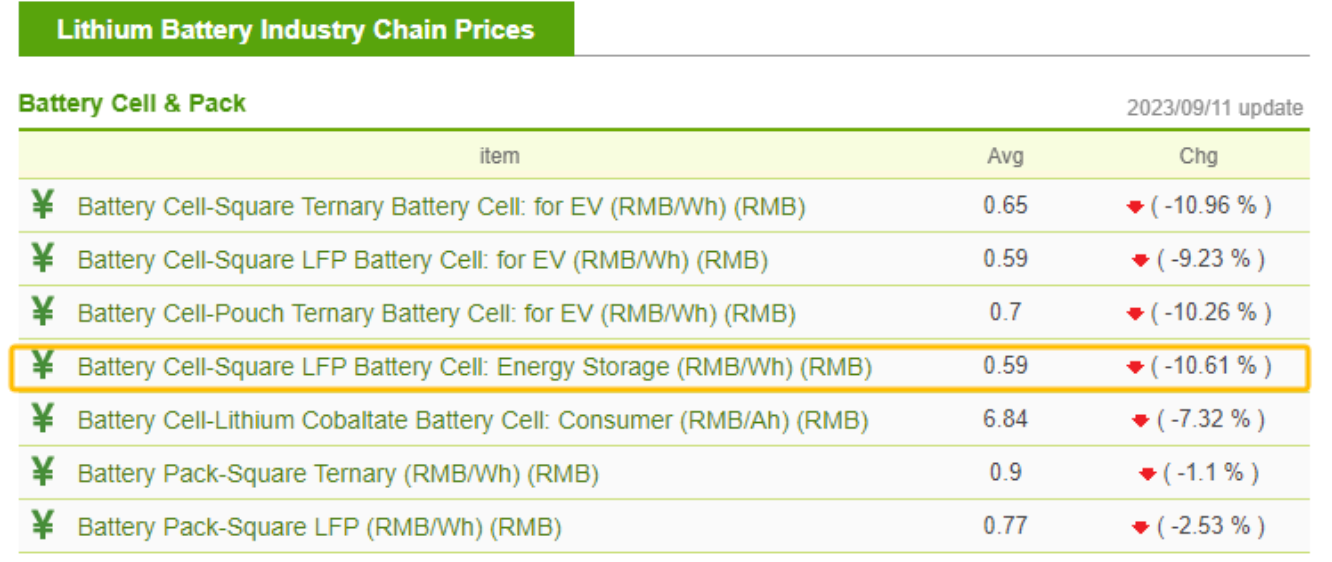This screenshot has width=1332, height=562.
Task: Click yen icon beside Pouch Ternary cell
Action: 42,312
